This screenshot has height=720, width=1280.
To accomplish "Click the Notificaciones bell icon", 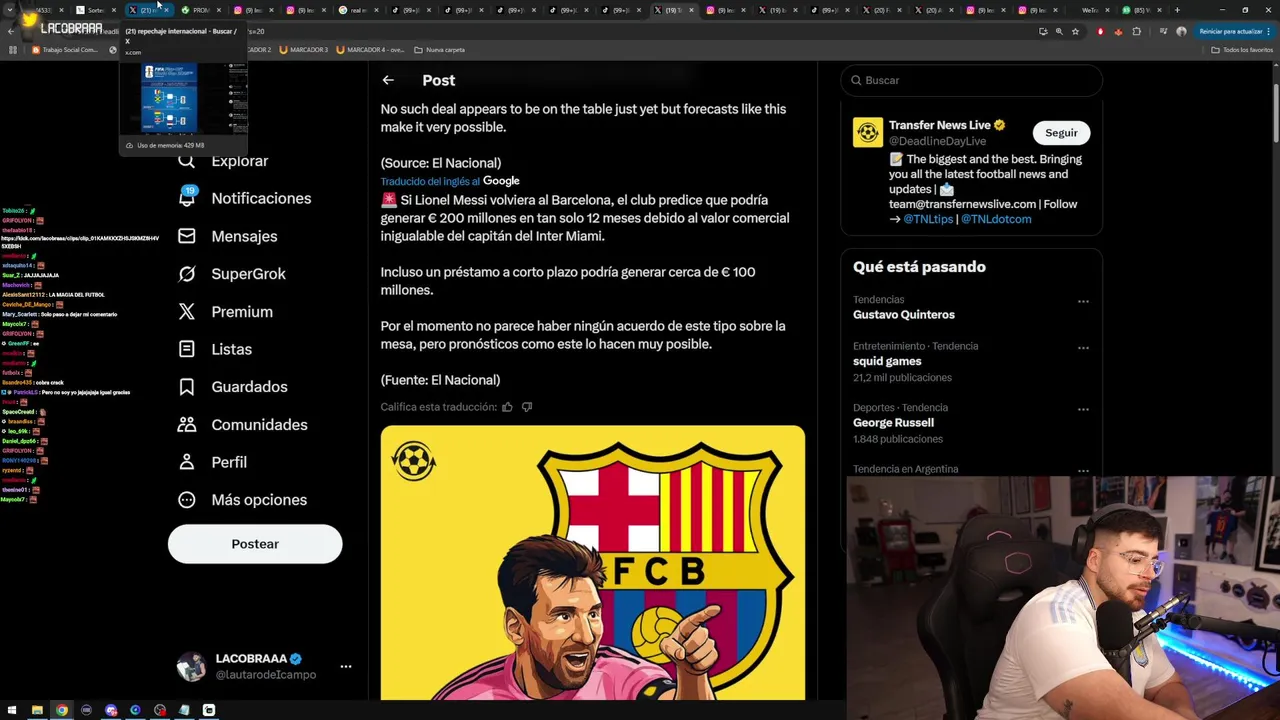I will click(x=187, y=198).
